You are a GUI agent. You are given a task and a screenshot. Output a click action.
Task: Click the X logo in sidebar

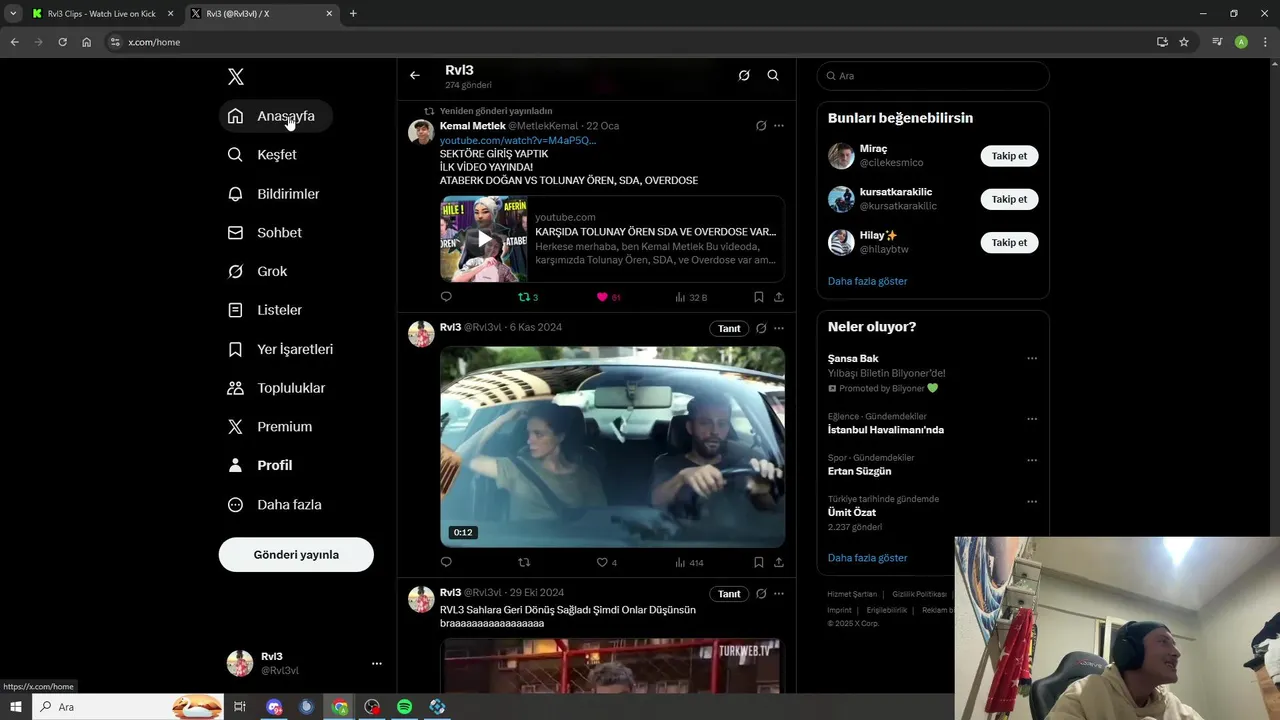click(x=236, y=77)
